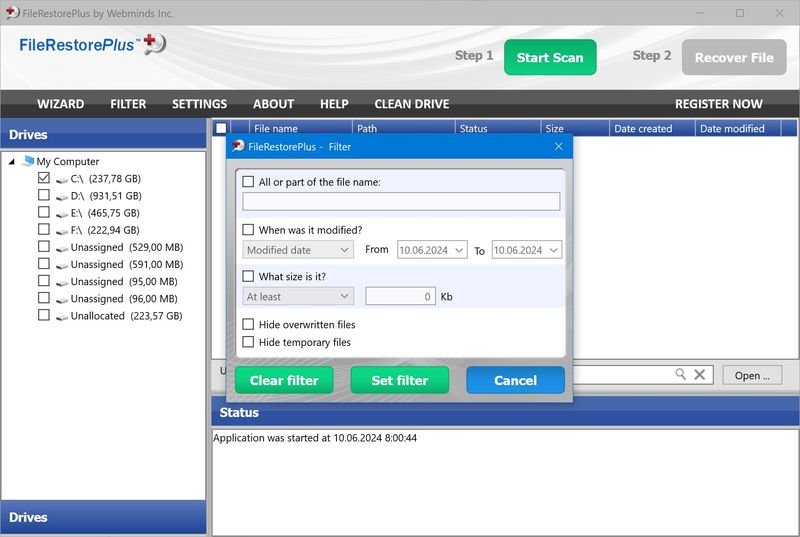This screenshot has height=537, width=800.
Task: Enable 'What size is it?' checkbox
Action: coord(248,276)
